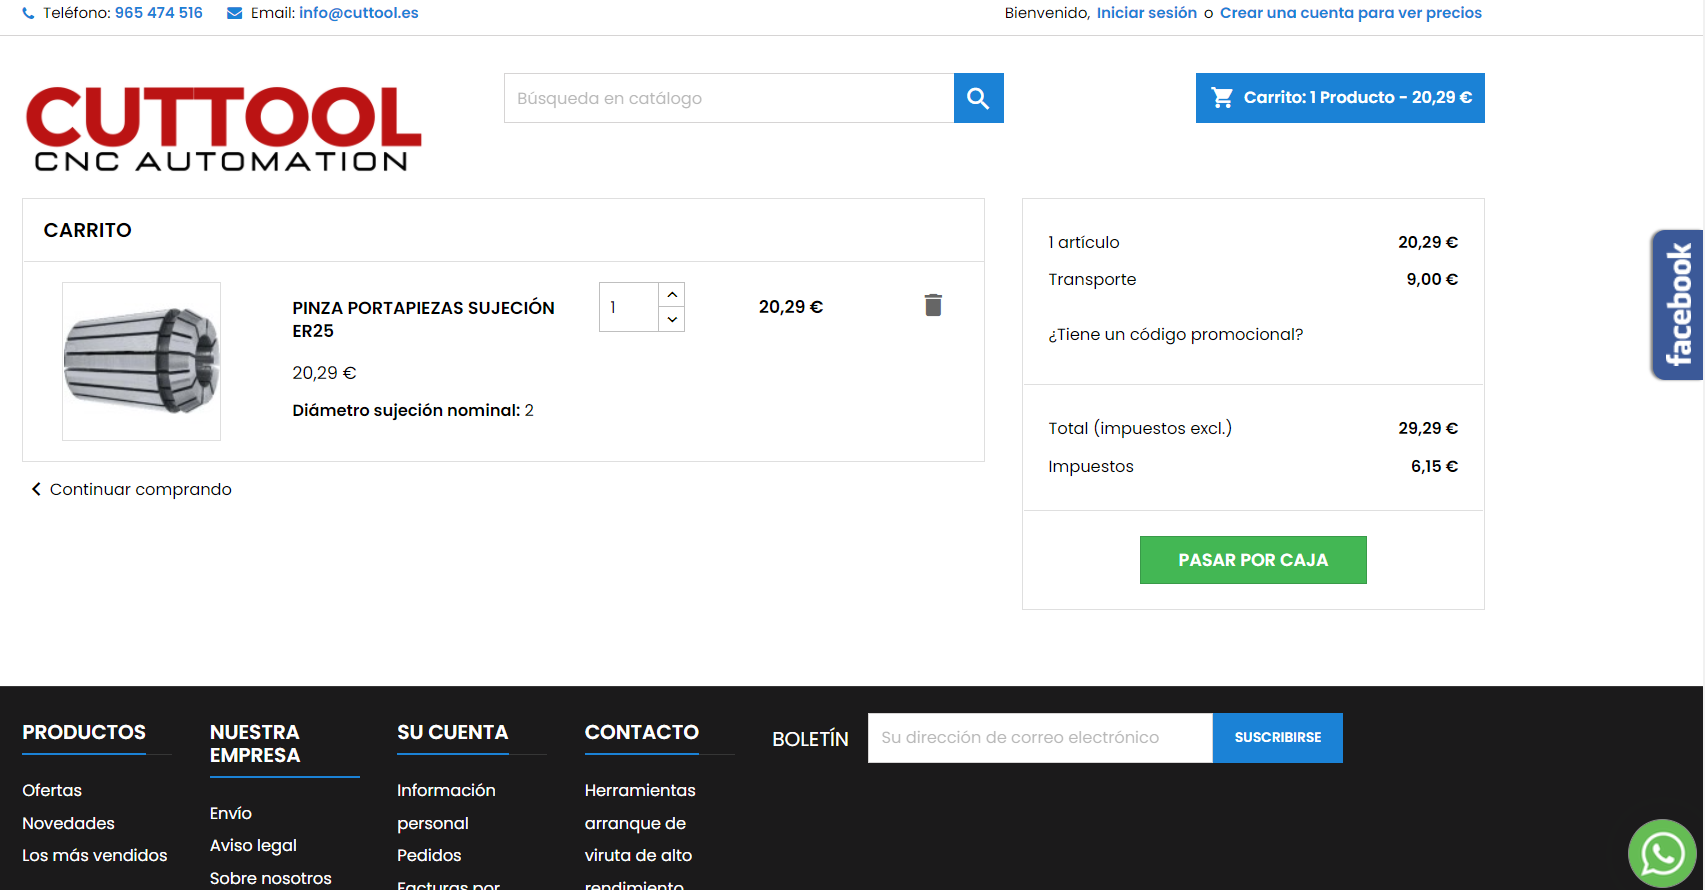
Task: Click phone number 965 474 516
Action: [x=159, y=13]
